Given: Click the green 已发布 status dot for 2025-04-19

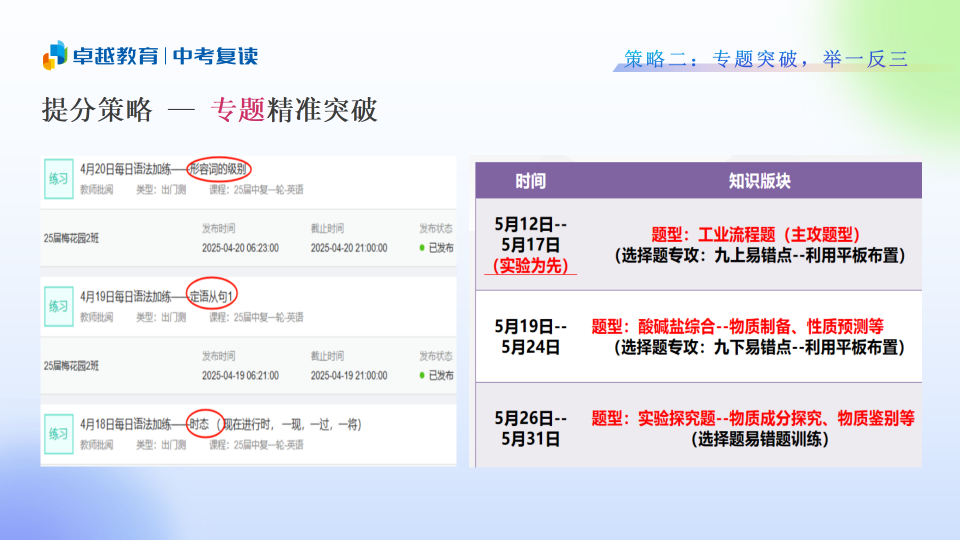Looking at the screenshot, I should pyautogui.click(x=422, y=375).
